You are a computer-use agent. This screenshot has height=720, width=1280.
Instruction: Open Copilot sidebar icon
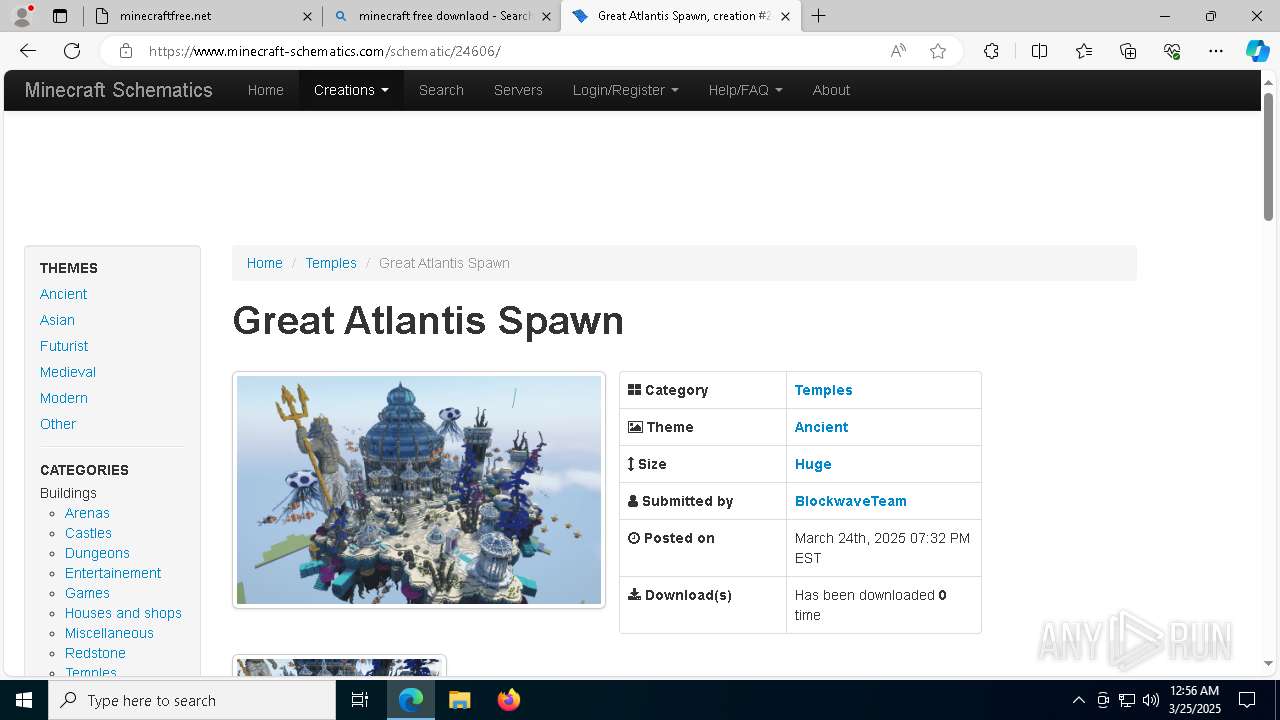[x=1257, y=51]
